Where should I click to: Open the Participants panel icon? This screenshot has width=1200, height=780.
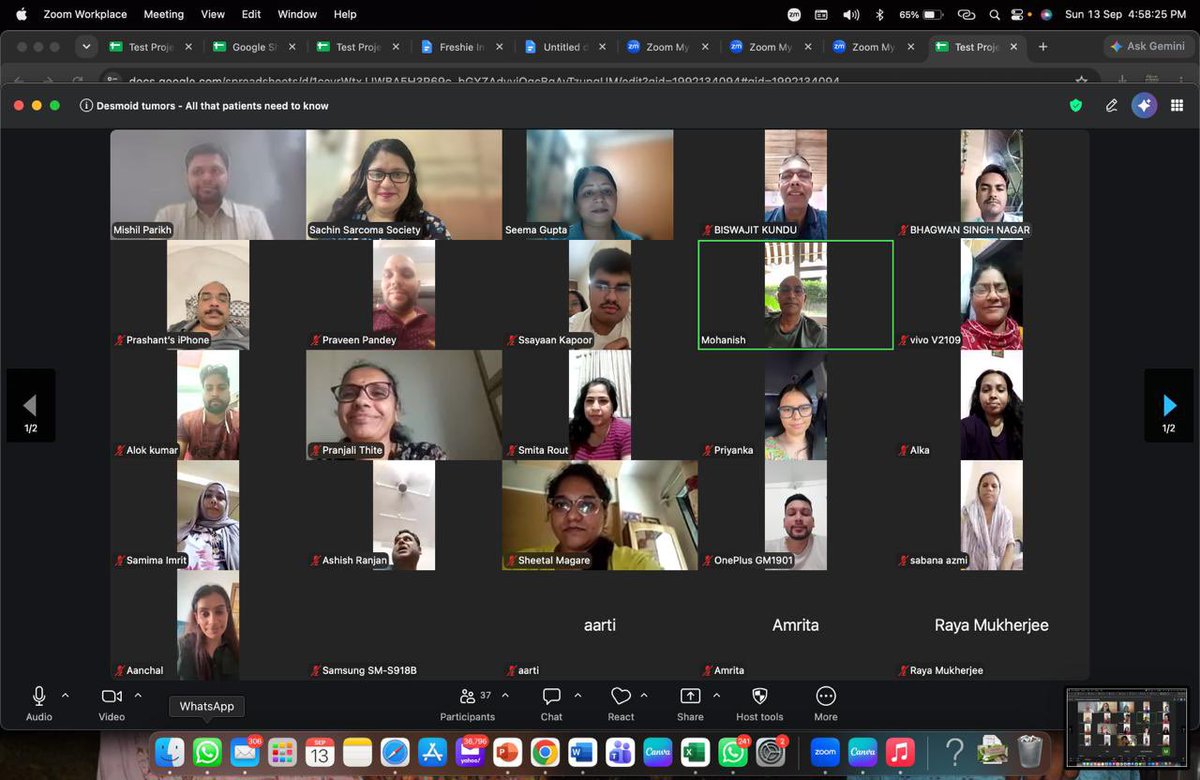point(468,696)
